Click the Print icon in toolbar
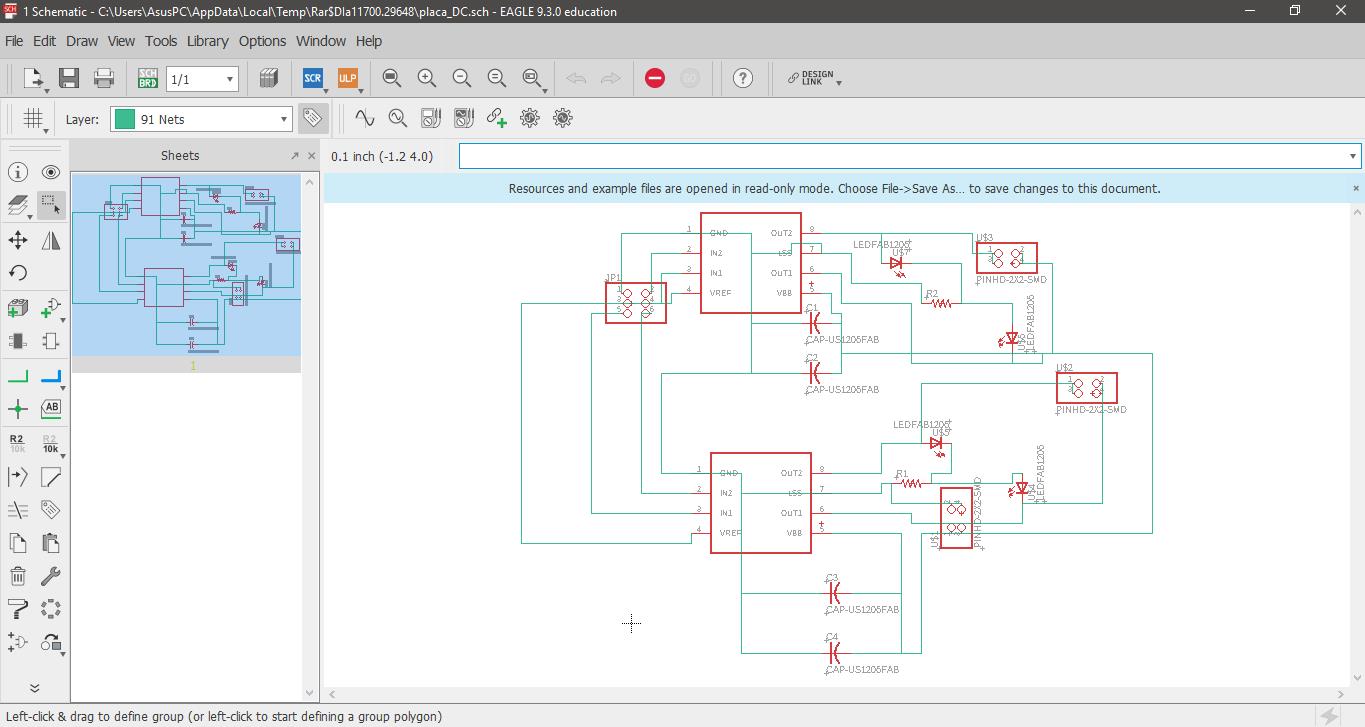 pos(103,78)
